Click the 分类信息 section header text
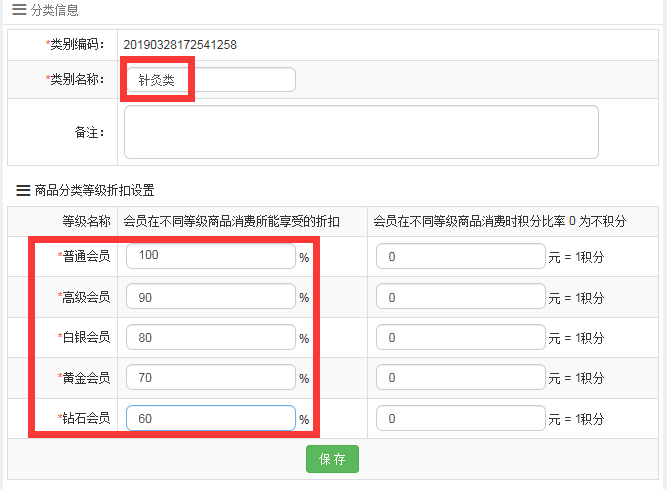The image size is (667, 489). coord(55,10)
